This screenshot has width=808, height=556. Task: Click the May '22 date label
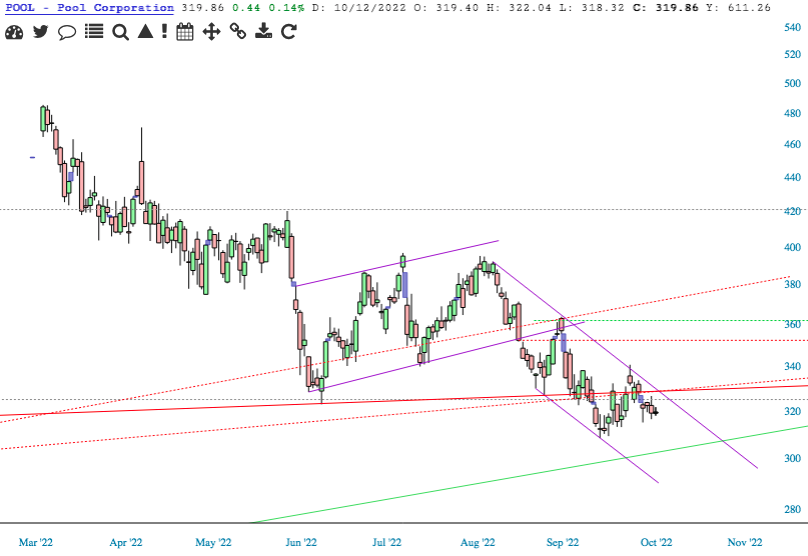tap(213, 542)
